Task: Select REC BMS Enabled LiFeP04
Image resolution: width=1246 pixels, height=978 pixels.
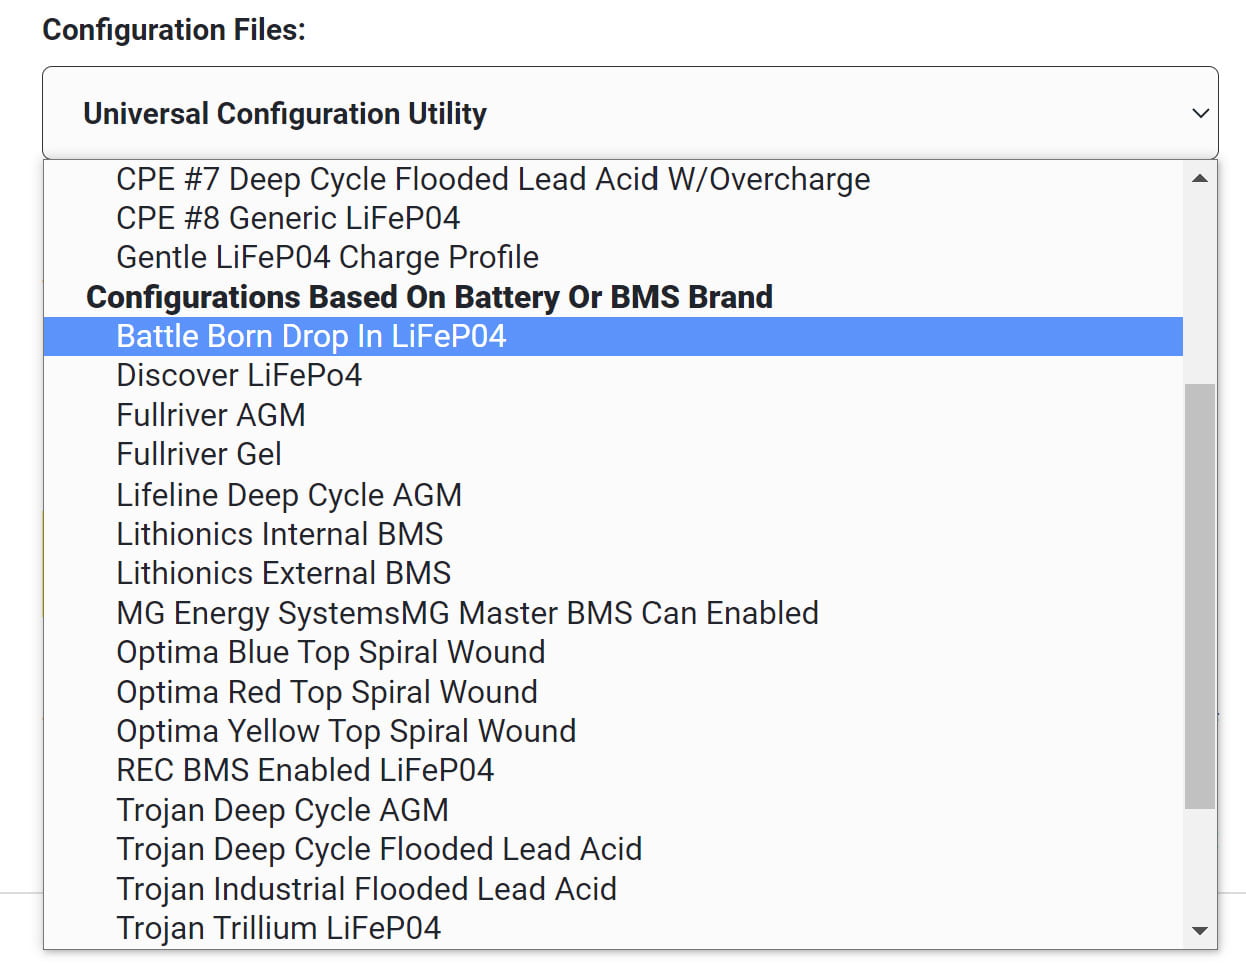Action: (x=613, y=770)
